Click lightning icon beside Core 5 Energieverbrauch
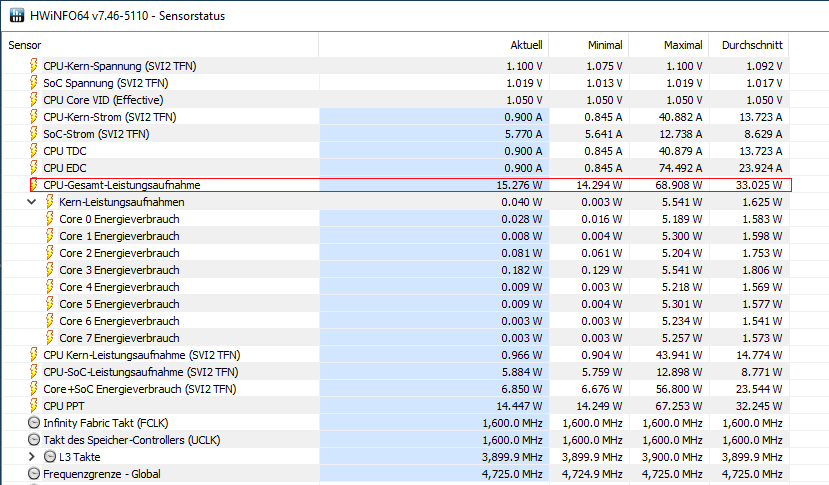This screenshot has width=829, height=485. click(50, 304)
